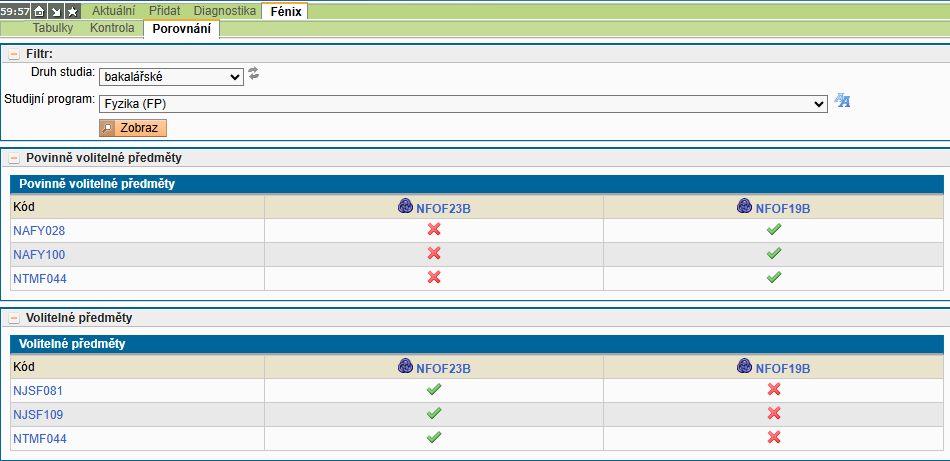Click the text-size icon beside Studijní program
The image size is (950, 461).
pyautogui.click(x=842, y=101)
